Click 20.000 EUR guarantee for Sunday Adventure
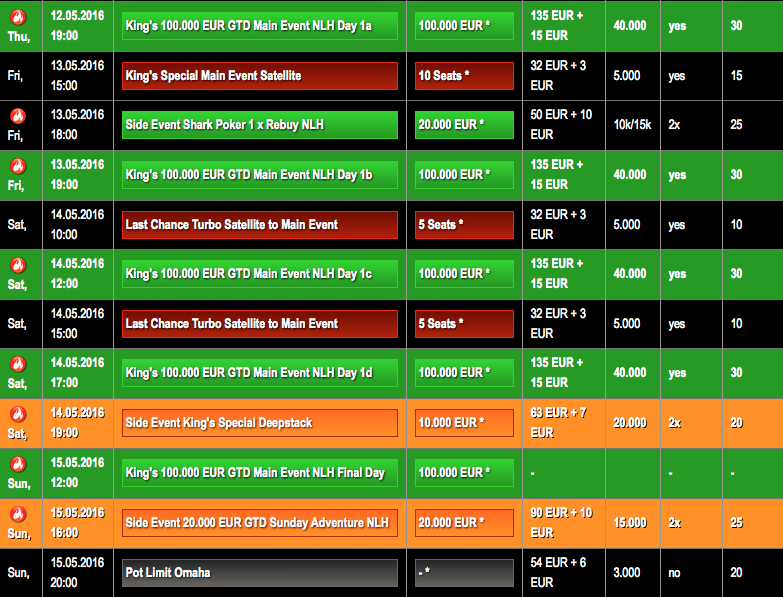783x597 pixels. [x=464, y=523]
